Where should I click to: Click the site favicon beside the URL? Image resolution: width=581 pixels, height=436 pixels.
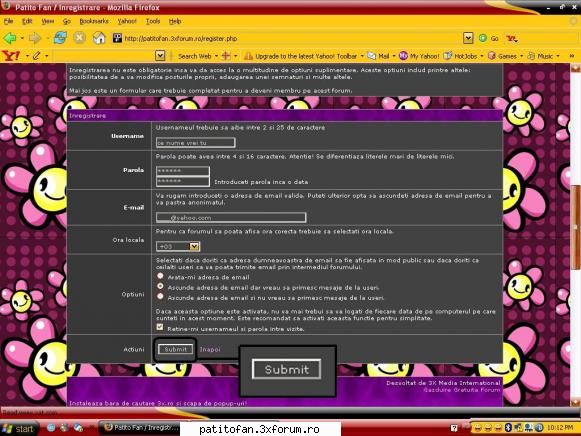(117, 38)
